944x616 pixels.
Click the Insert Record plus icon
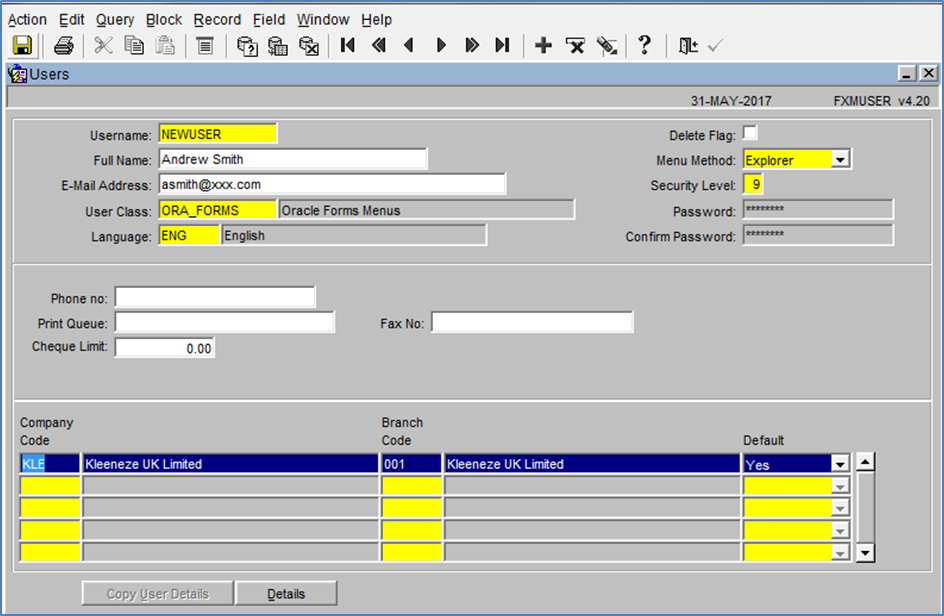543,45
